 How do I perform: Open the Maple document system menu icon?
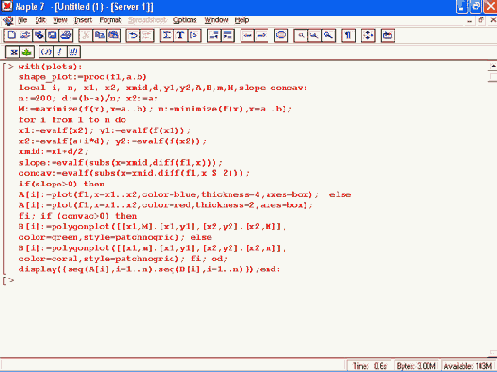click(x=8, y=21)
